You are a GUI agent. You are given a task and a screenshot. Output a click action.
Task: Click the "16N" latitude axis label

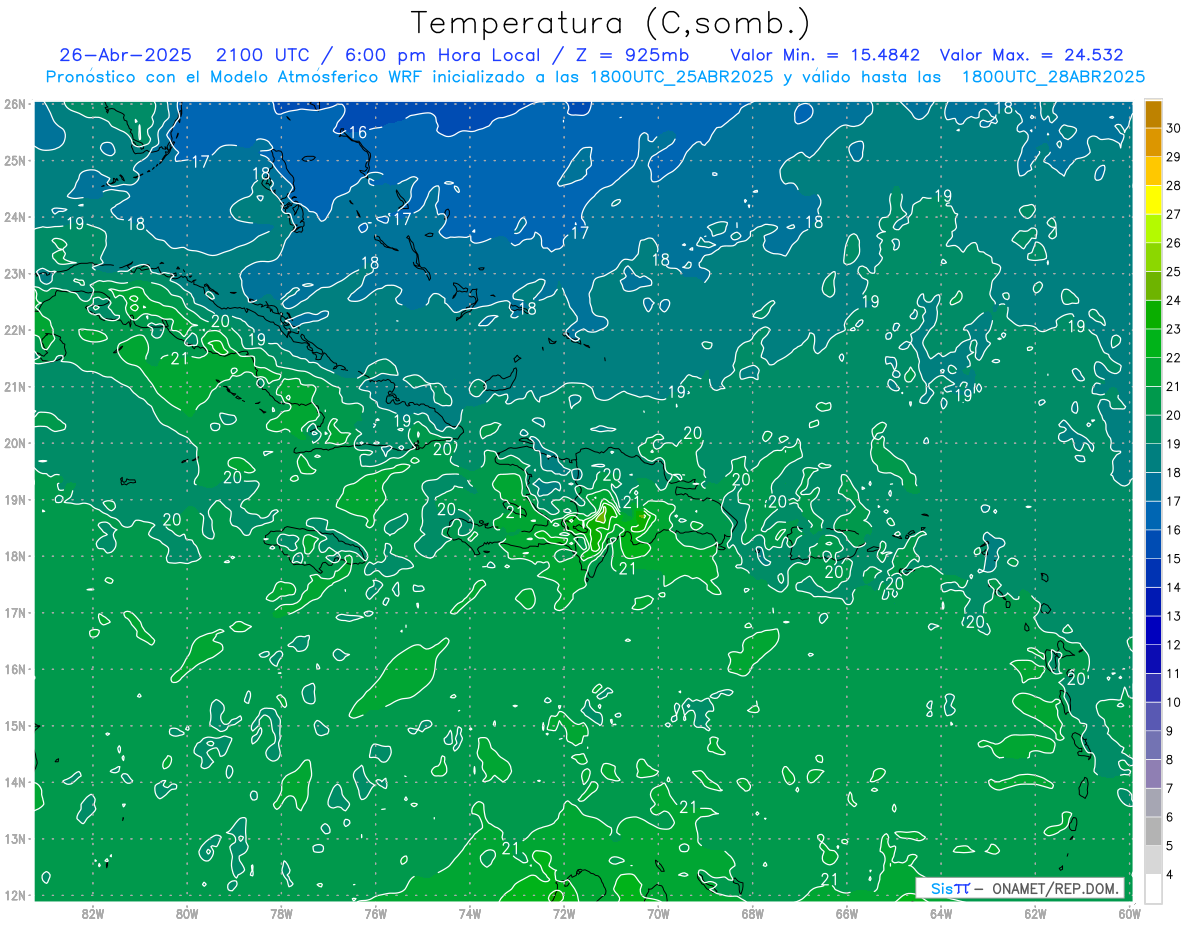pyautogui.click(x=15, y=669)
